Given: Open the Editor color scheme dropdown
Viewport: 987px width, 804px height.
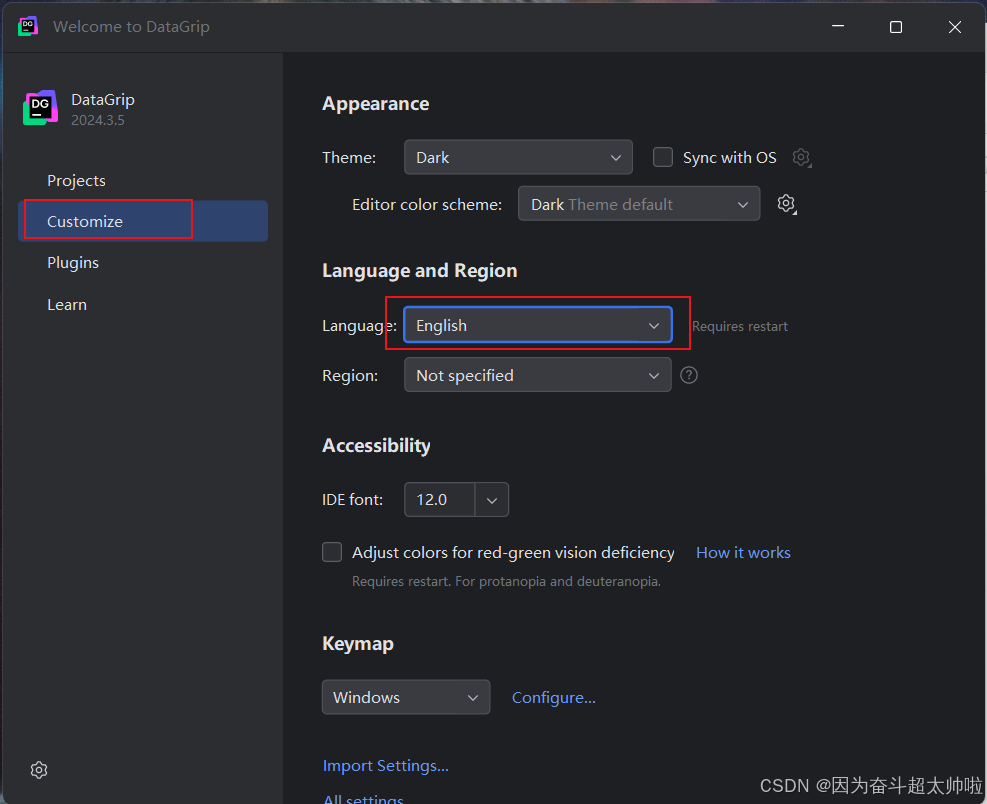Looking at the screenshot, I should click(x=639, y=204).
